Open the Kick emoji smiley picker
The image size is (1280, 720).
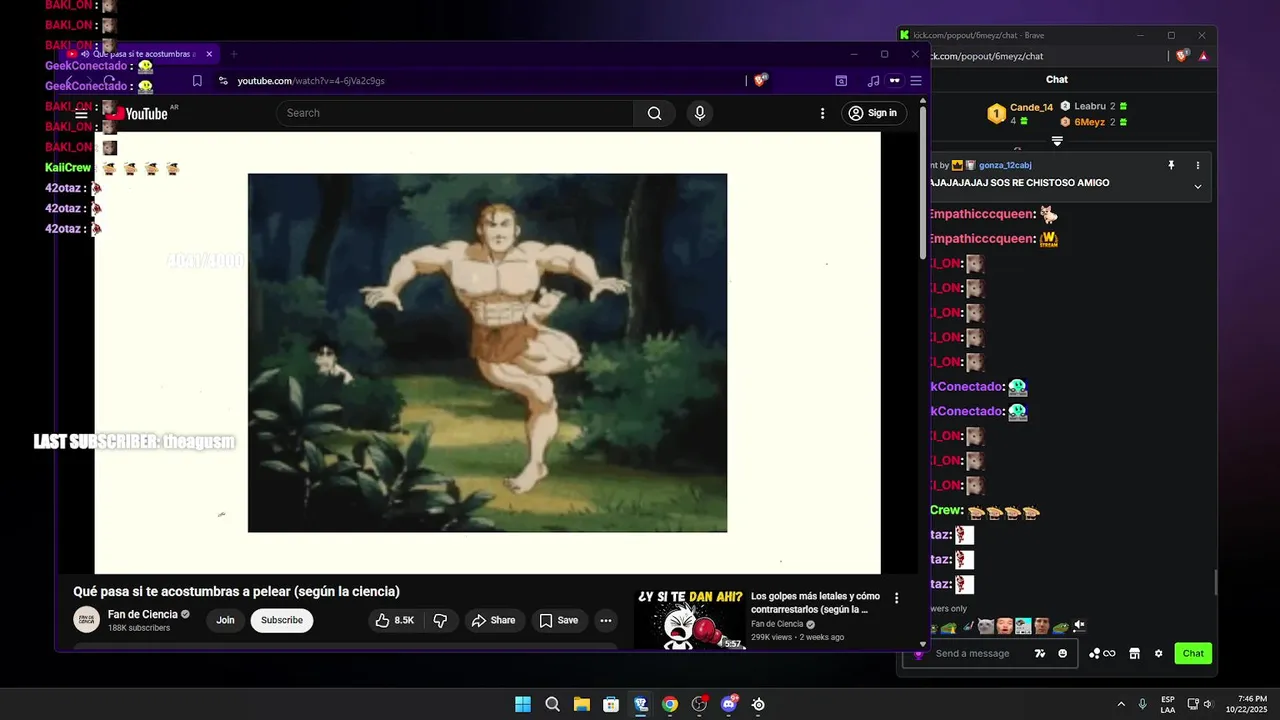pyautogui.click(x=1062, y=653)
